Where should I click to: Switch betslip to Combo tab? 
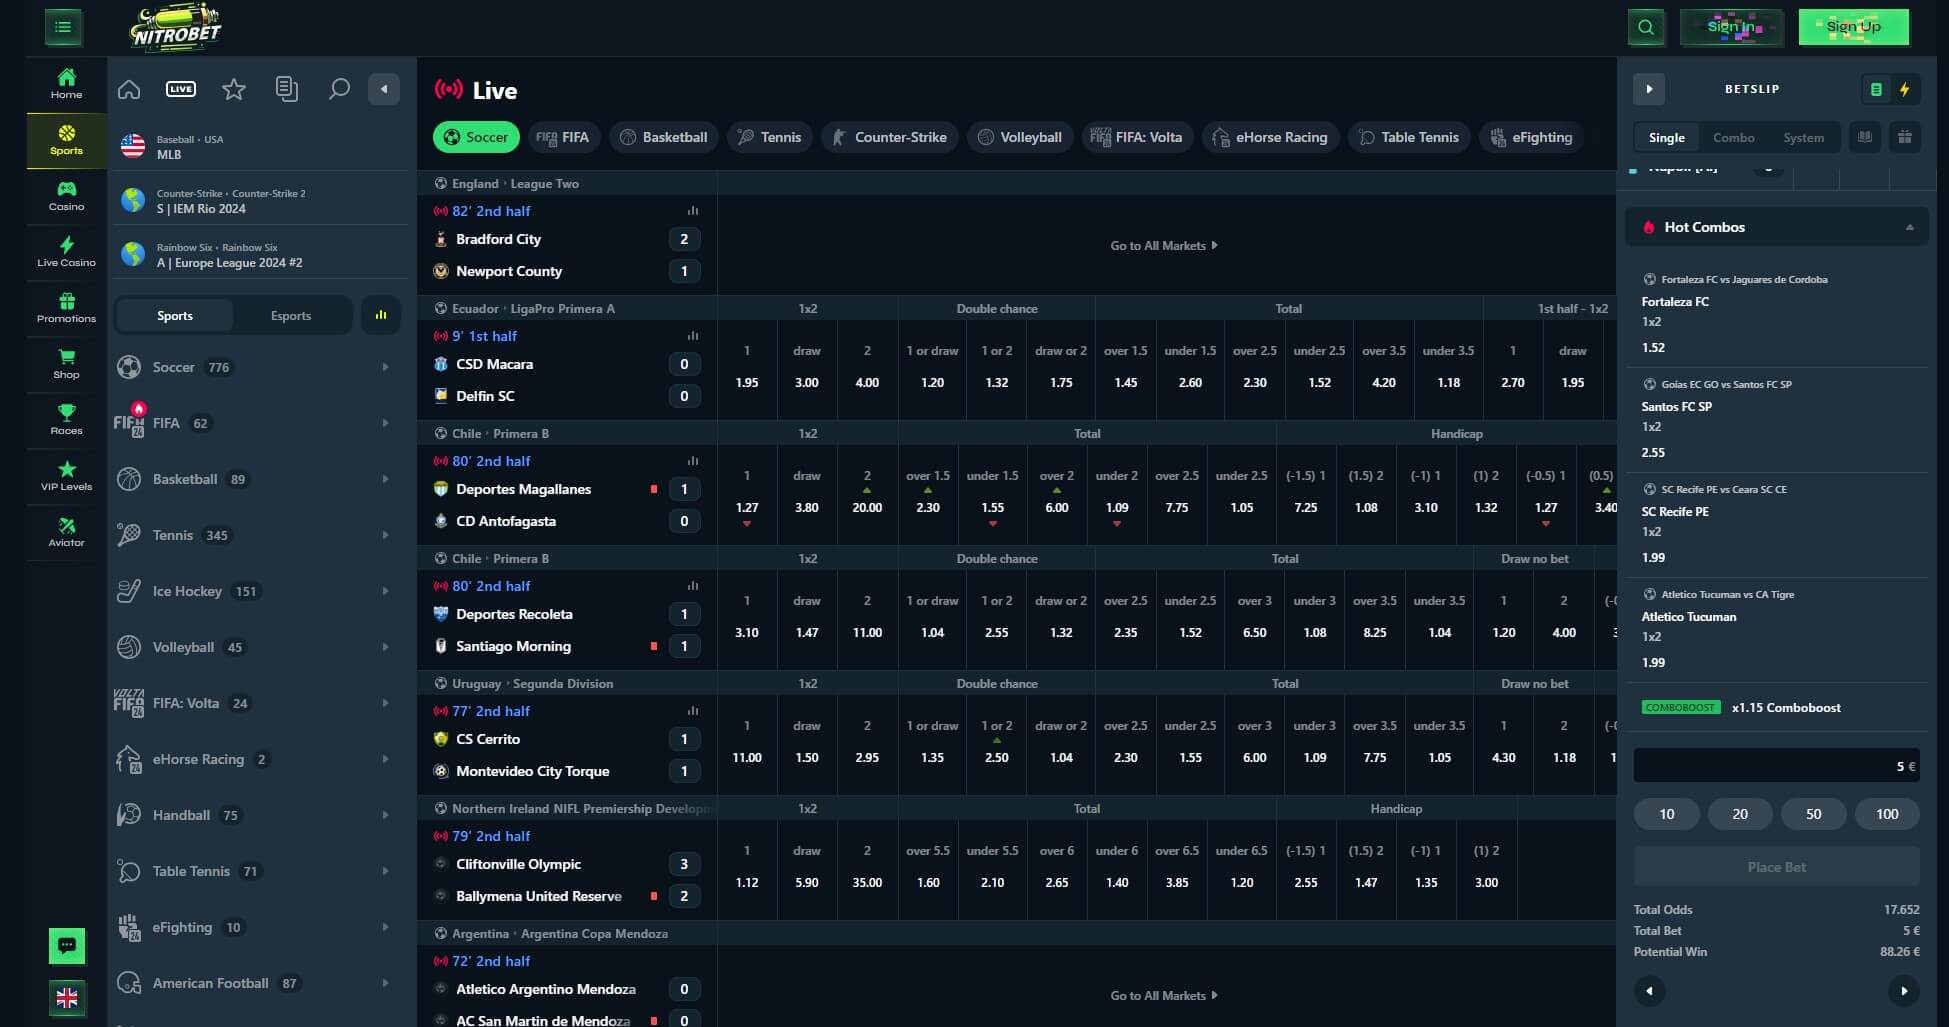click(1733, 137)
